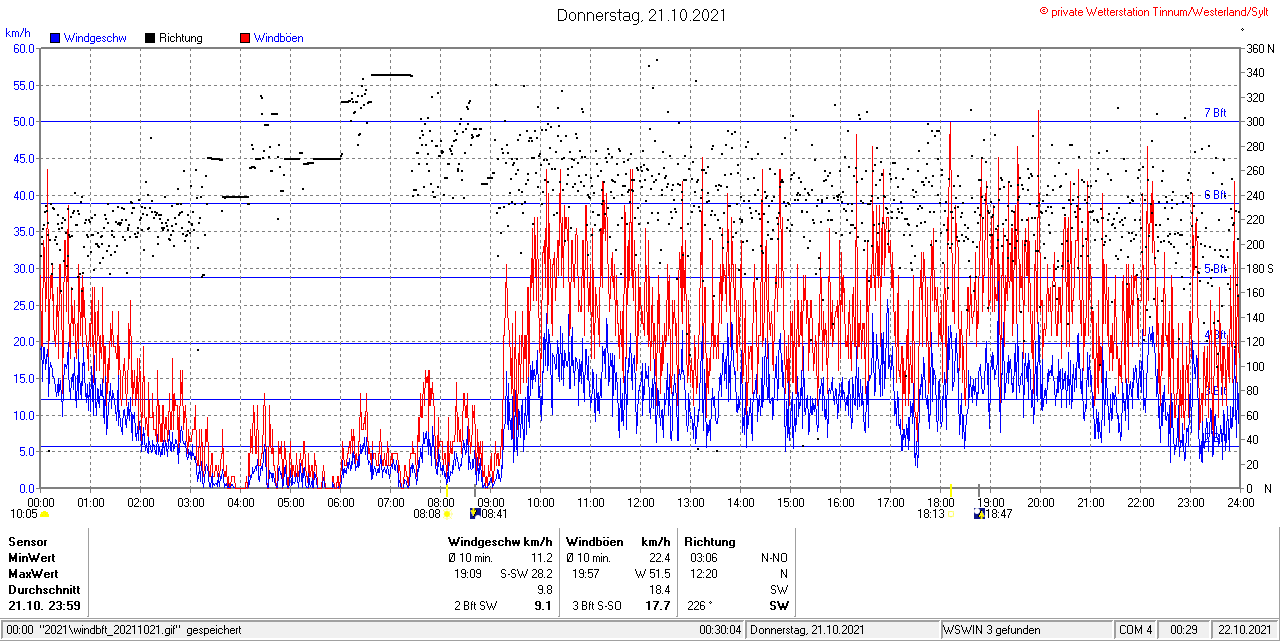Click the MaxWert row label
Viewport: 1280px width, 641px height.
[x=33, y=574]
